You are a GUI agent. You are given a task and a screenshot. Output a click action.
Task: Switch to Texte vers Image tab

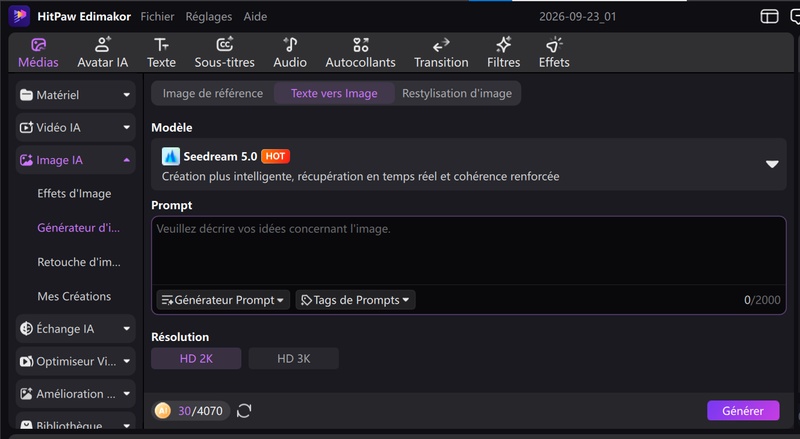coord(334,93)
